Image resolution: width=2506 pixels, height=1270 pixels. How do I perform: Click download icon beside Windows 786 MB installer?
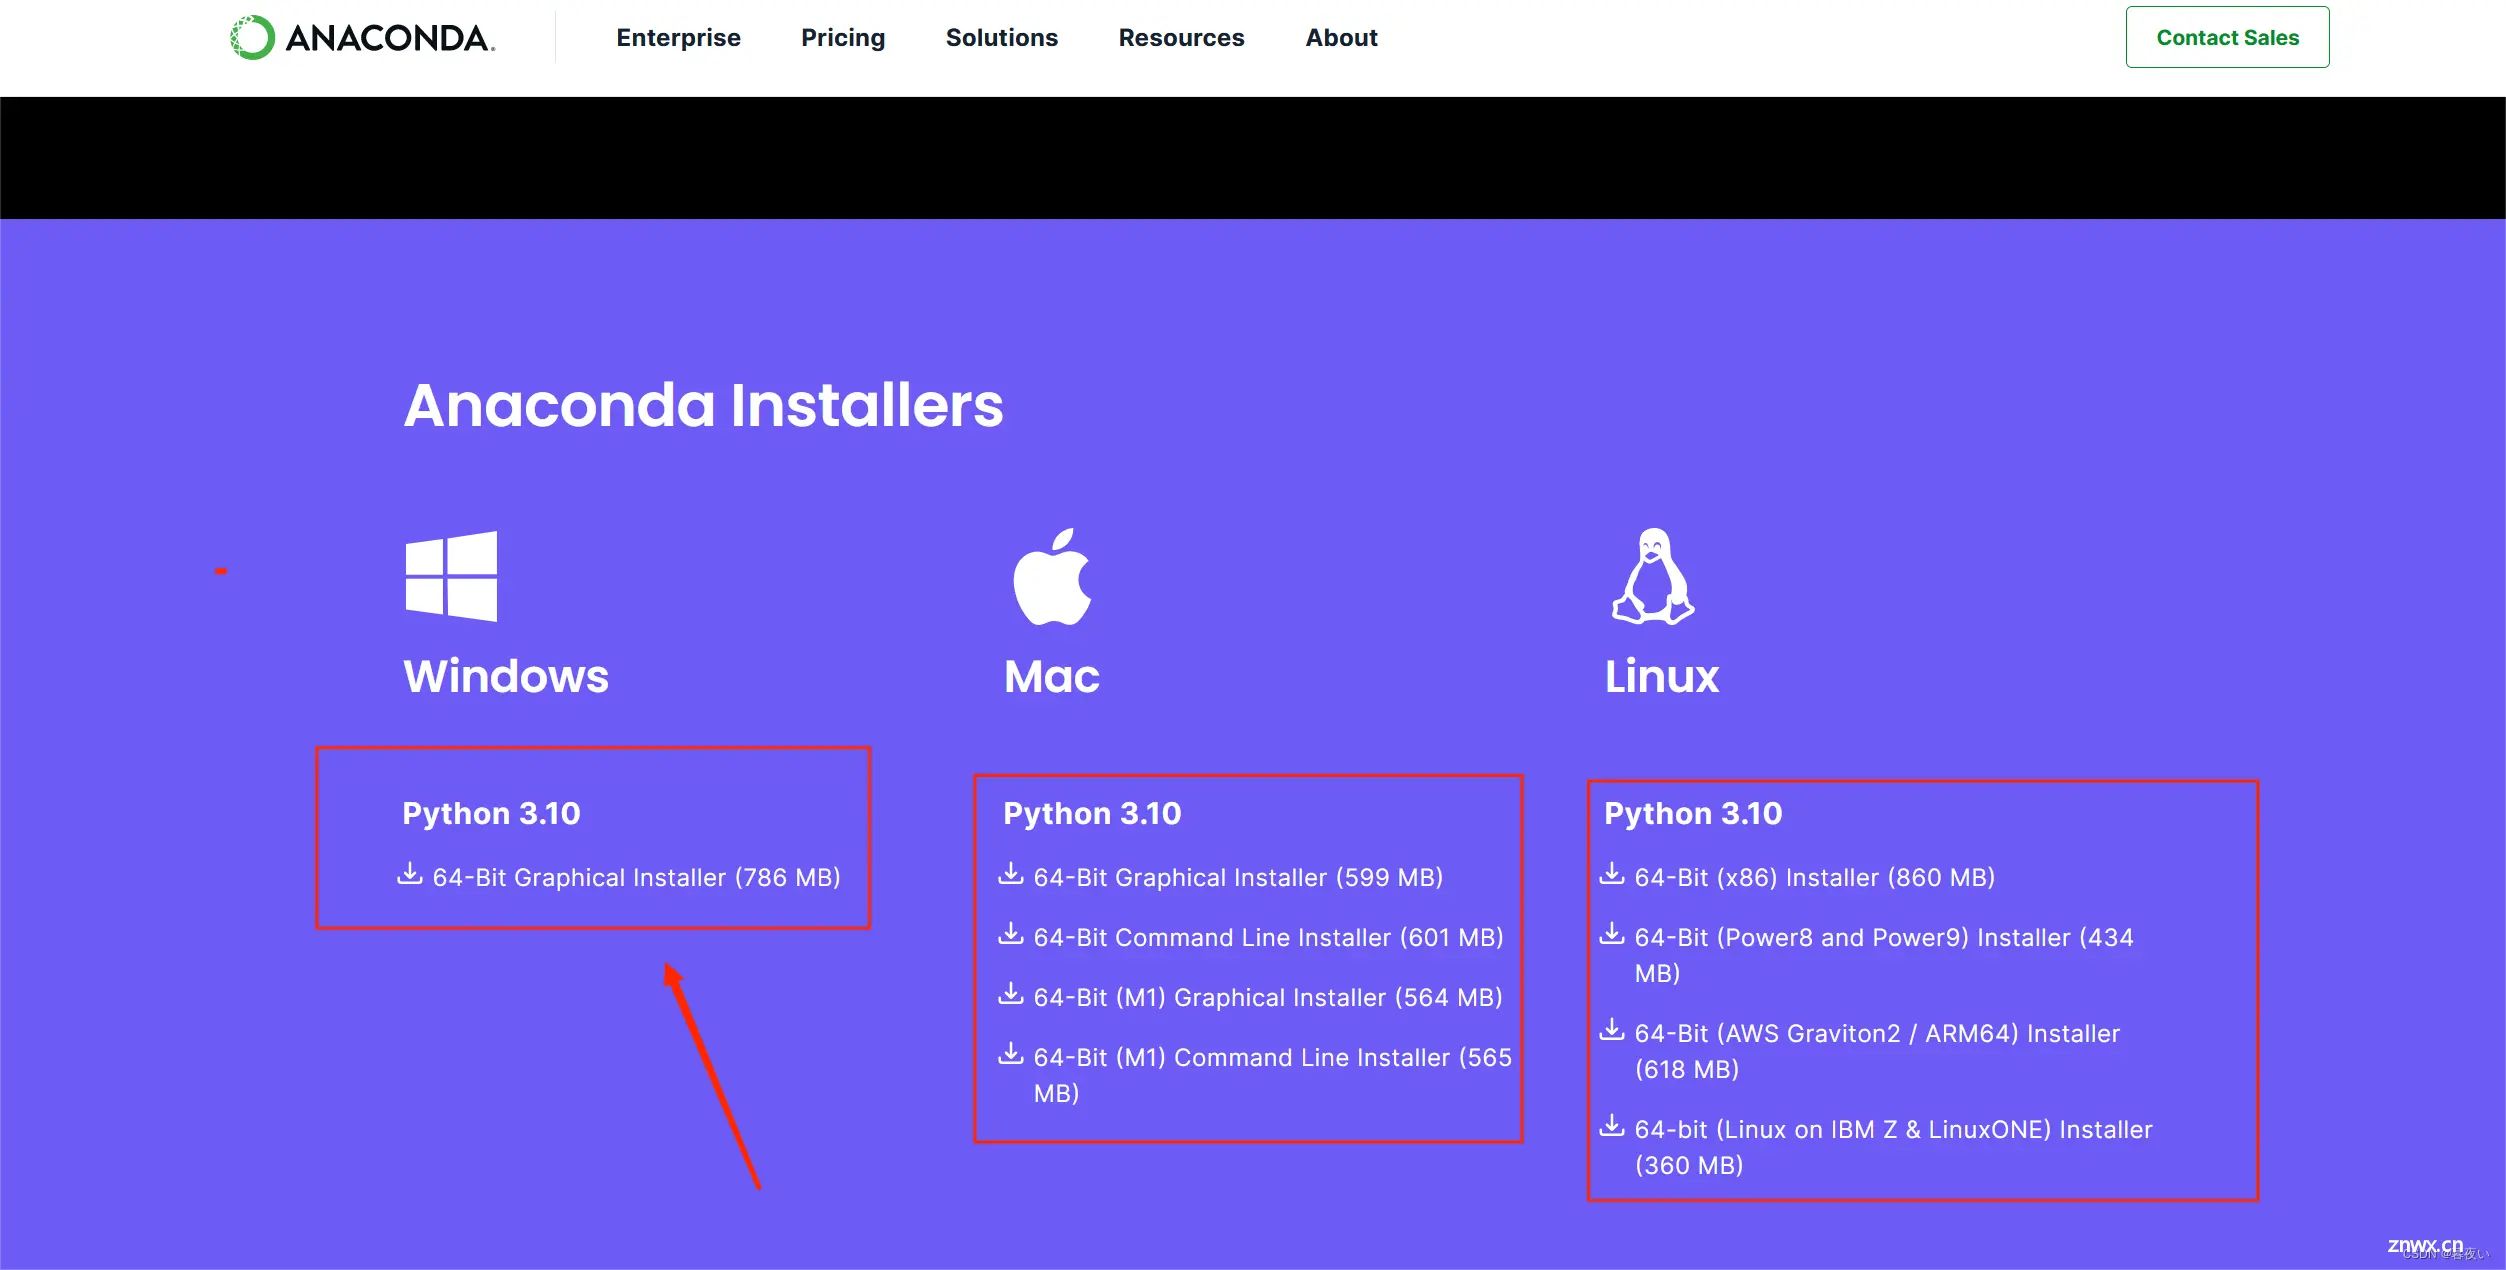(x=410, y=874)
